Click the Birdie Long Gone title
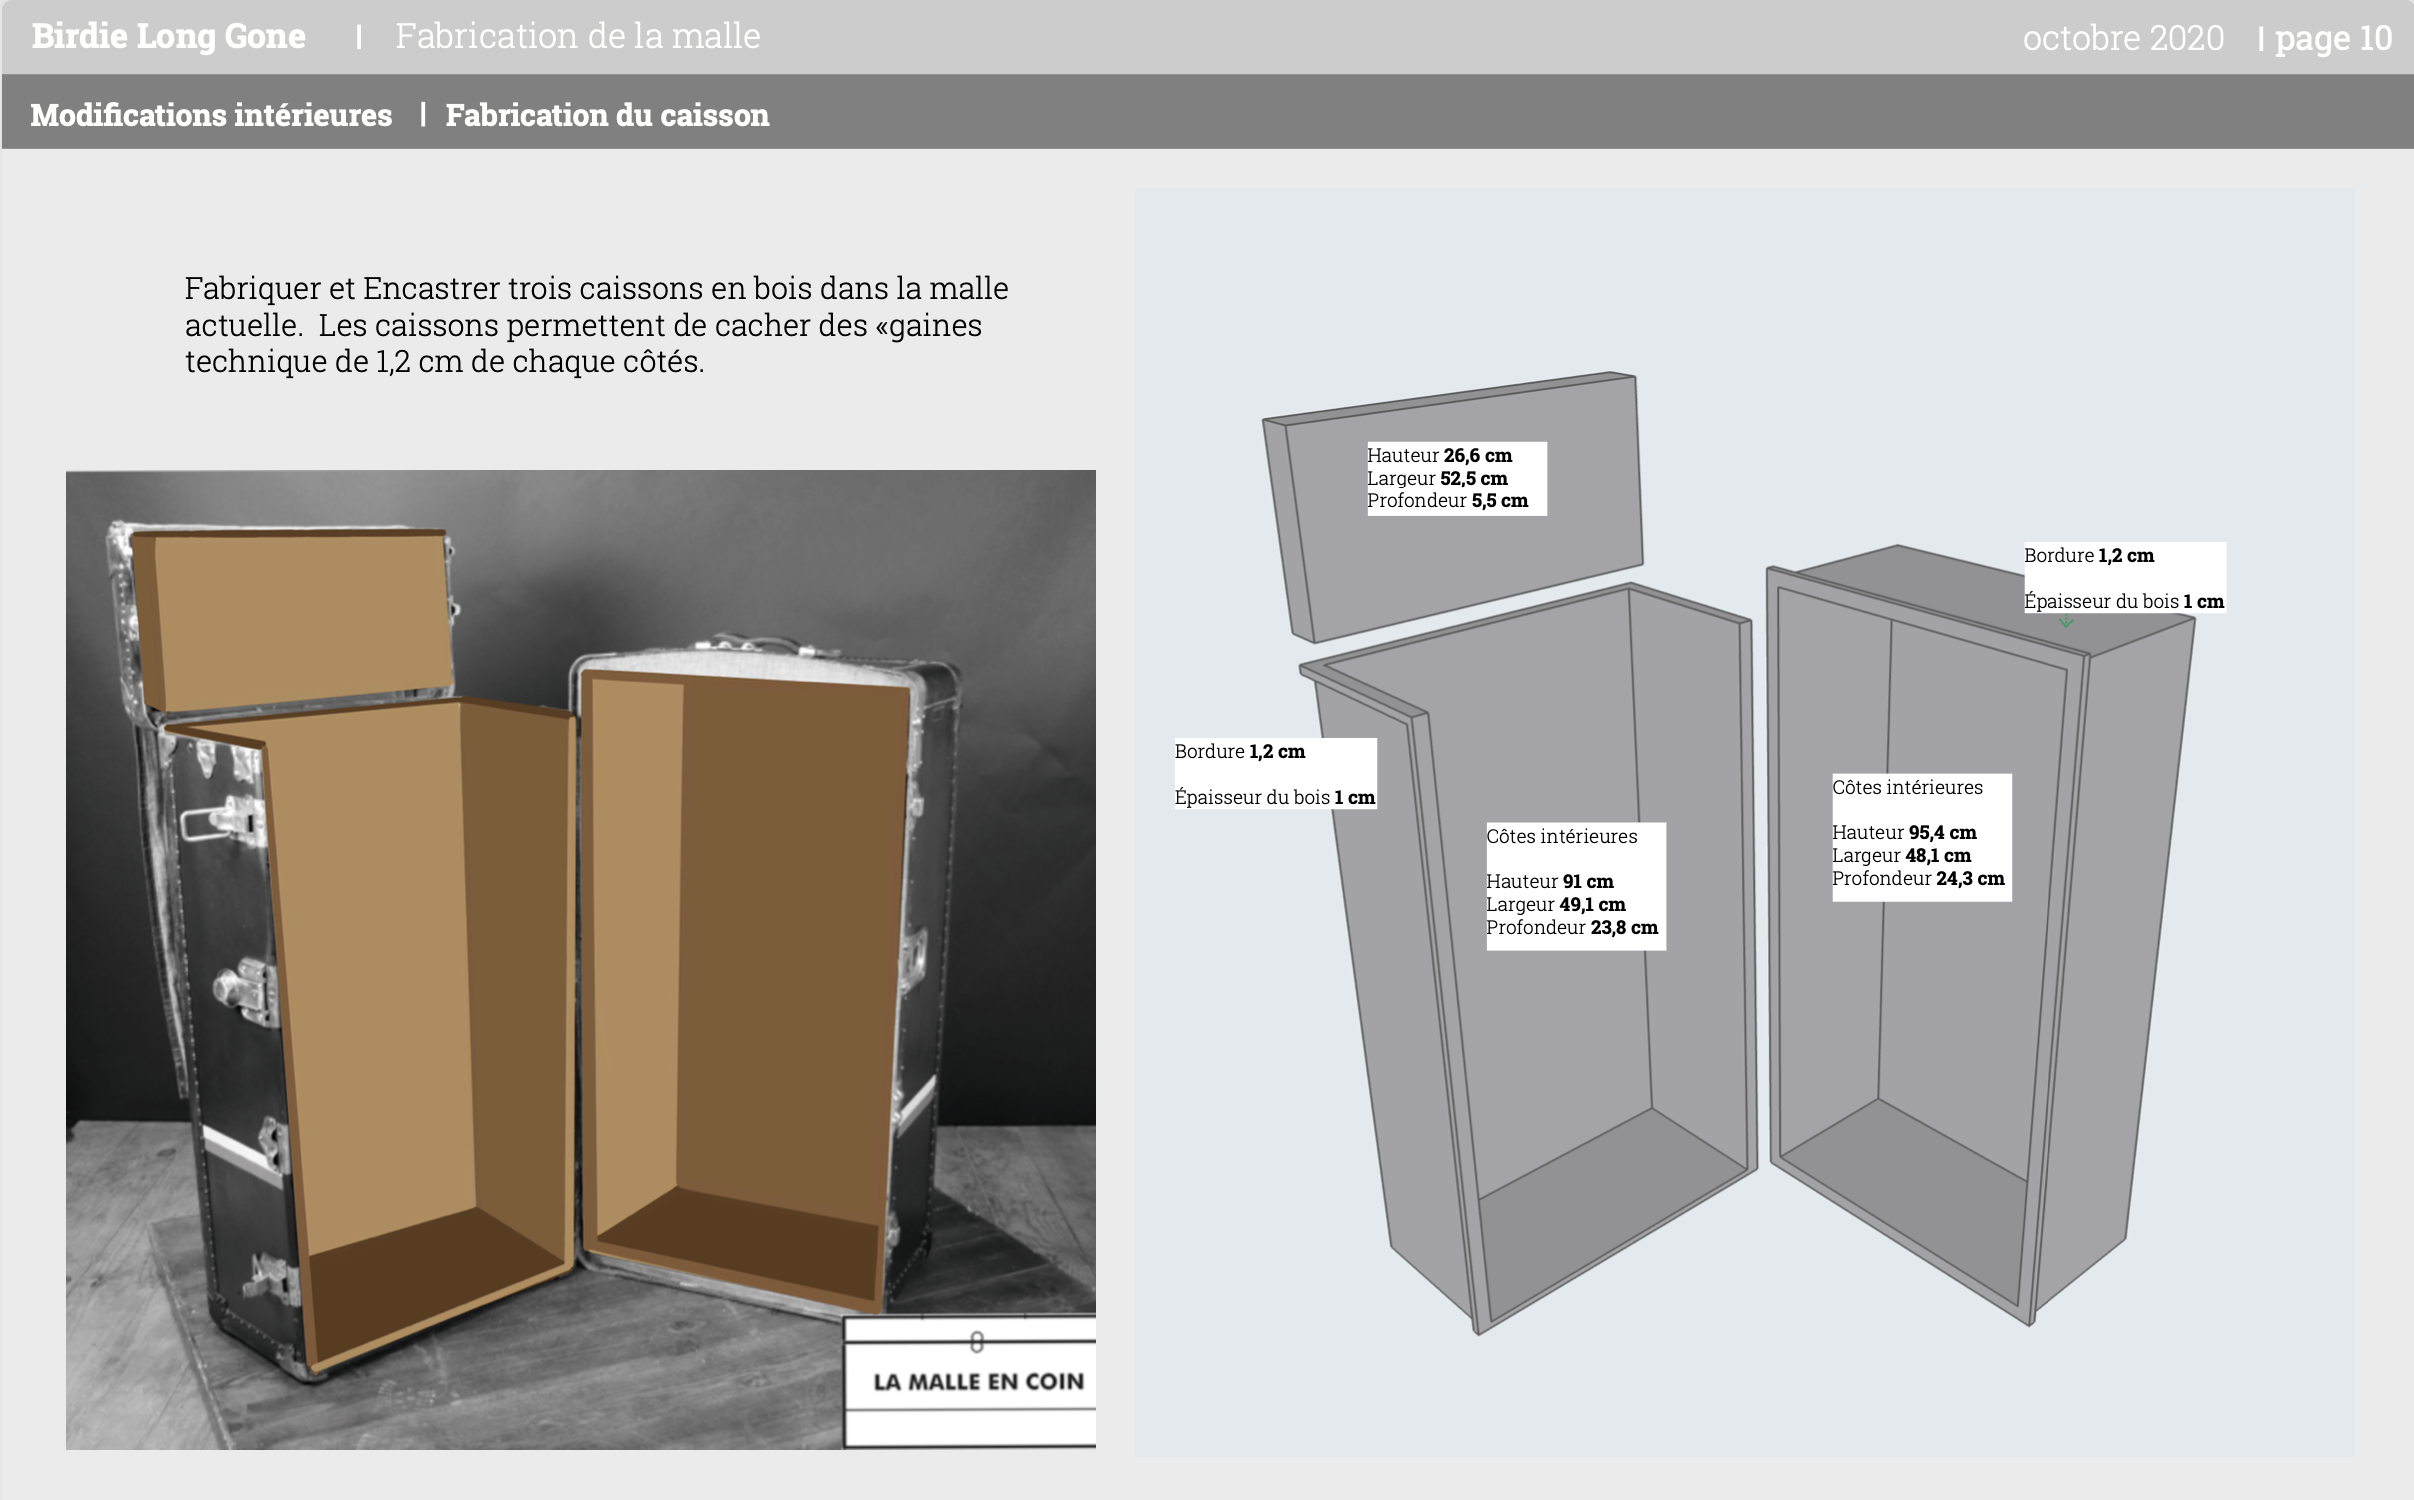 point(168,36)
